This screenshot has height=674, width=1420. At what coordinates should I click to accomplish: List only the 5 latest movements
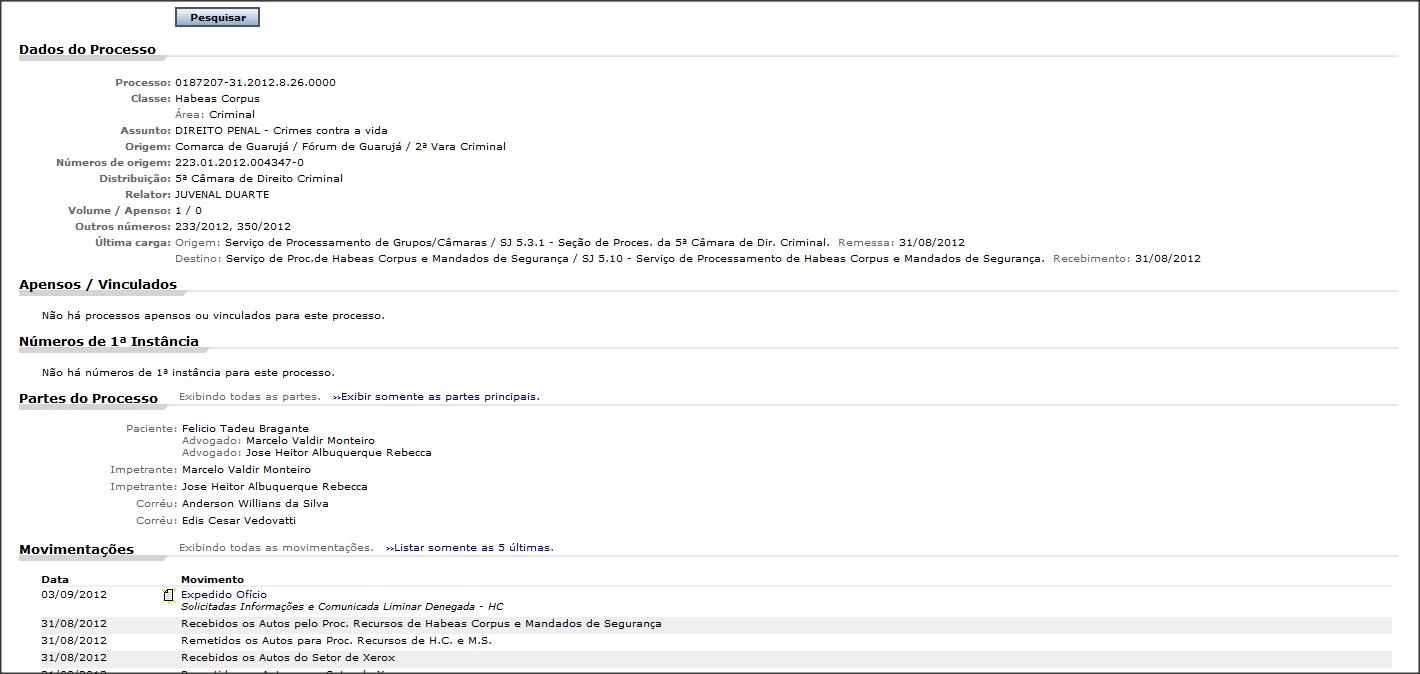point(469,548)
